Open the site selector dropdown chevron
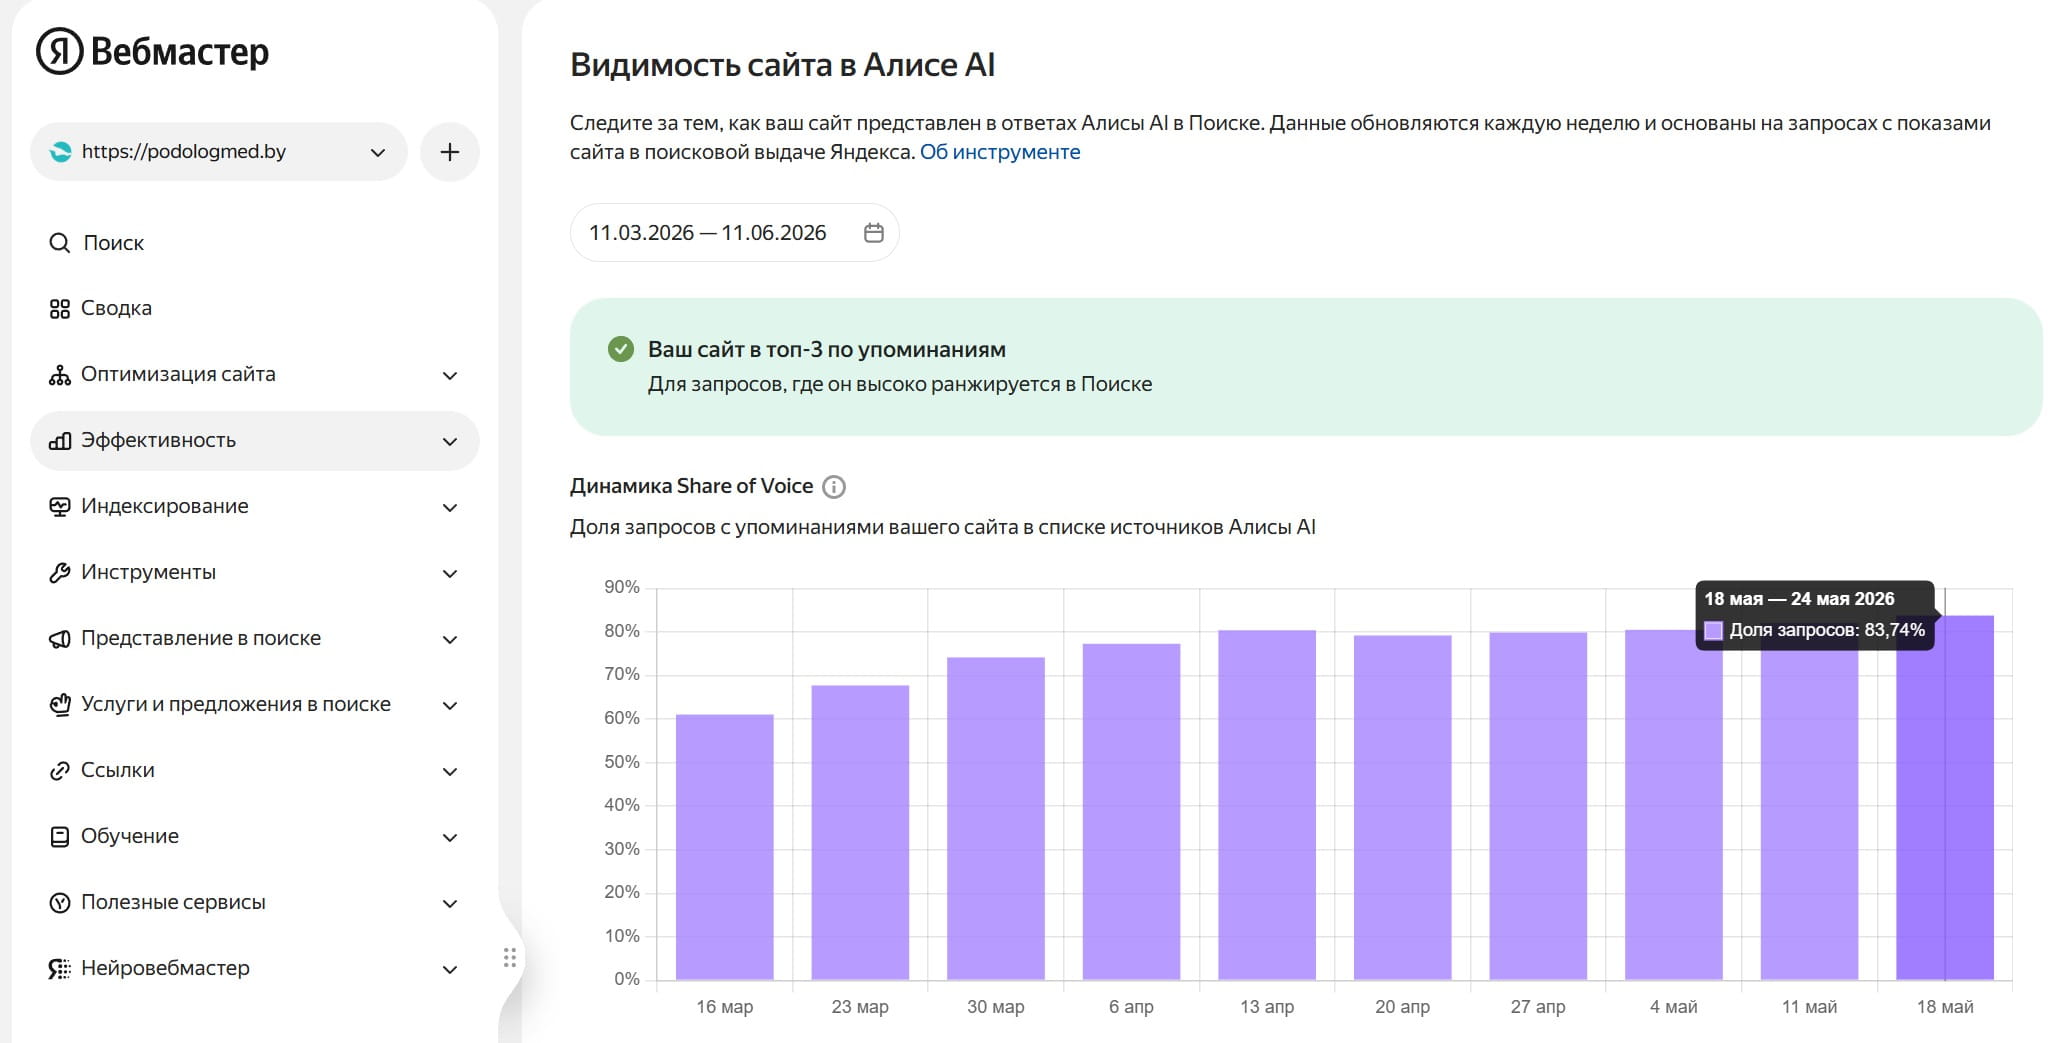2052x1043 pixels. (x=378, y=153)
